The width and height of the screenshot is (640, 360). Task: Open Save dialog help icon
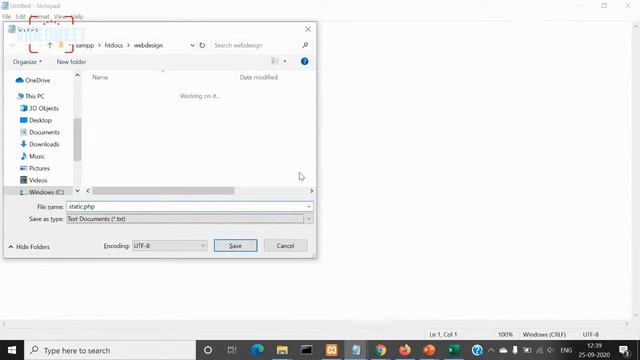coord(304,61)
